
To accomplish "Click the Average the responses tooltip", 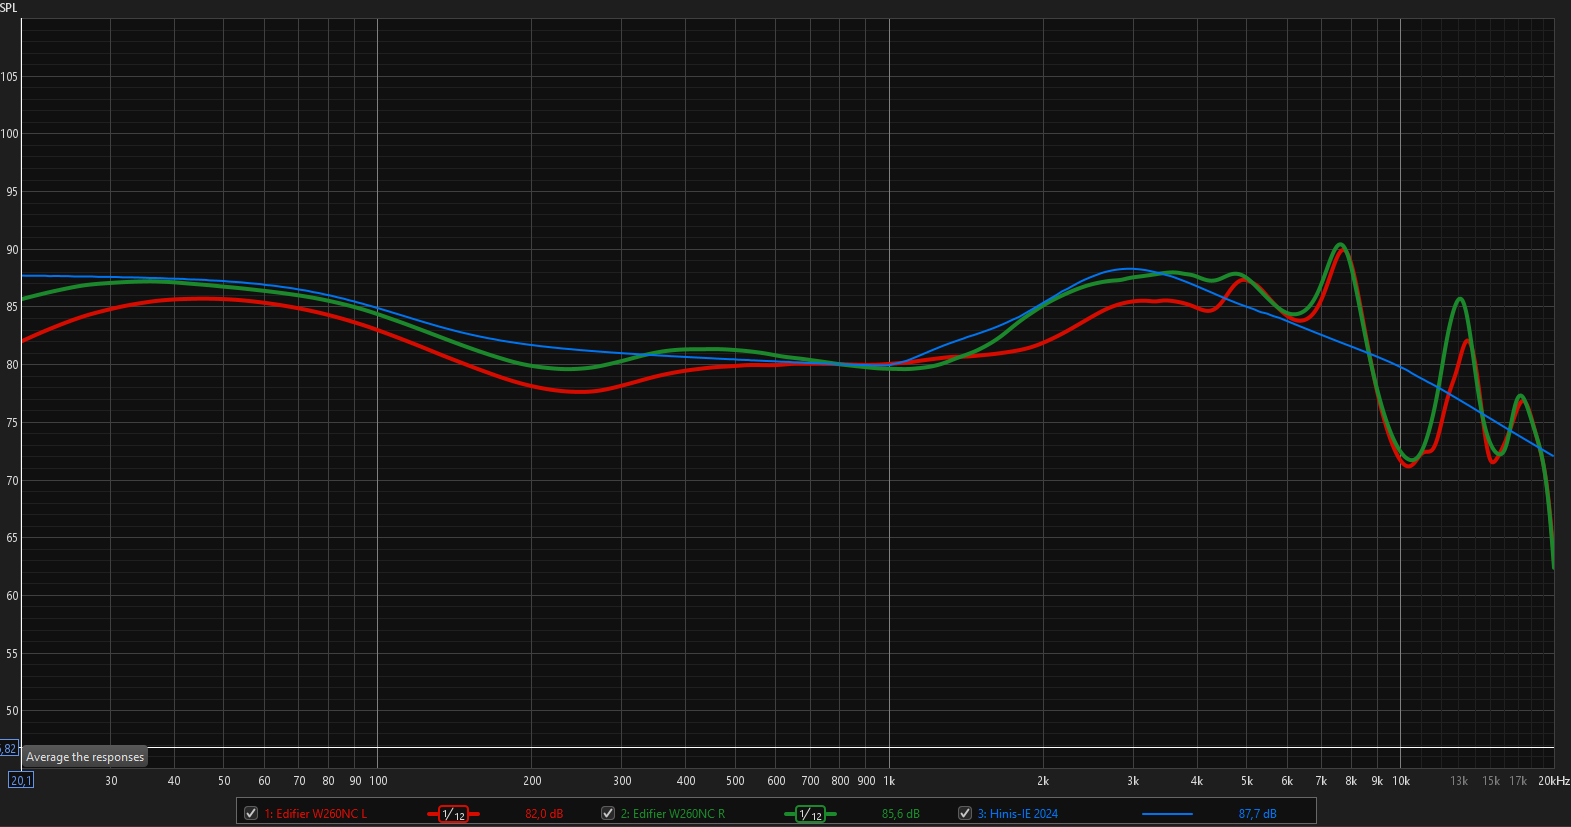I will point(85,757).
